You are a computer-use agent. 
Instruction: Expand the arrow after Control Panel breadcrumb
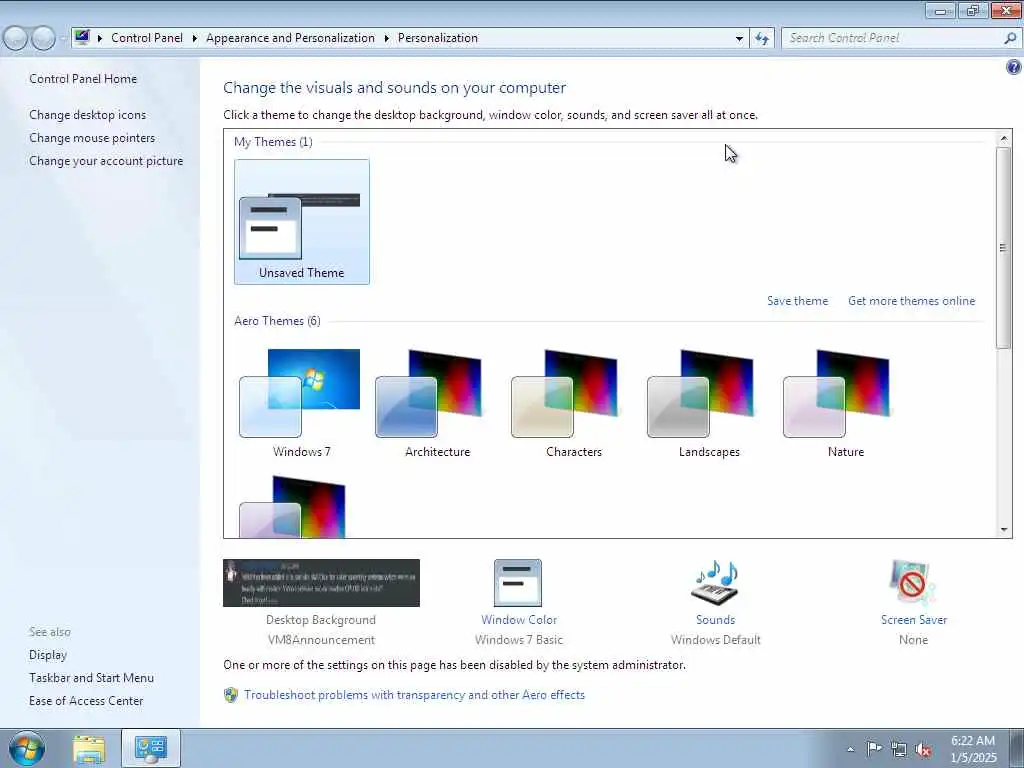[195, 38]
